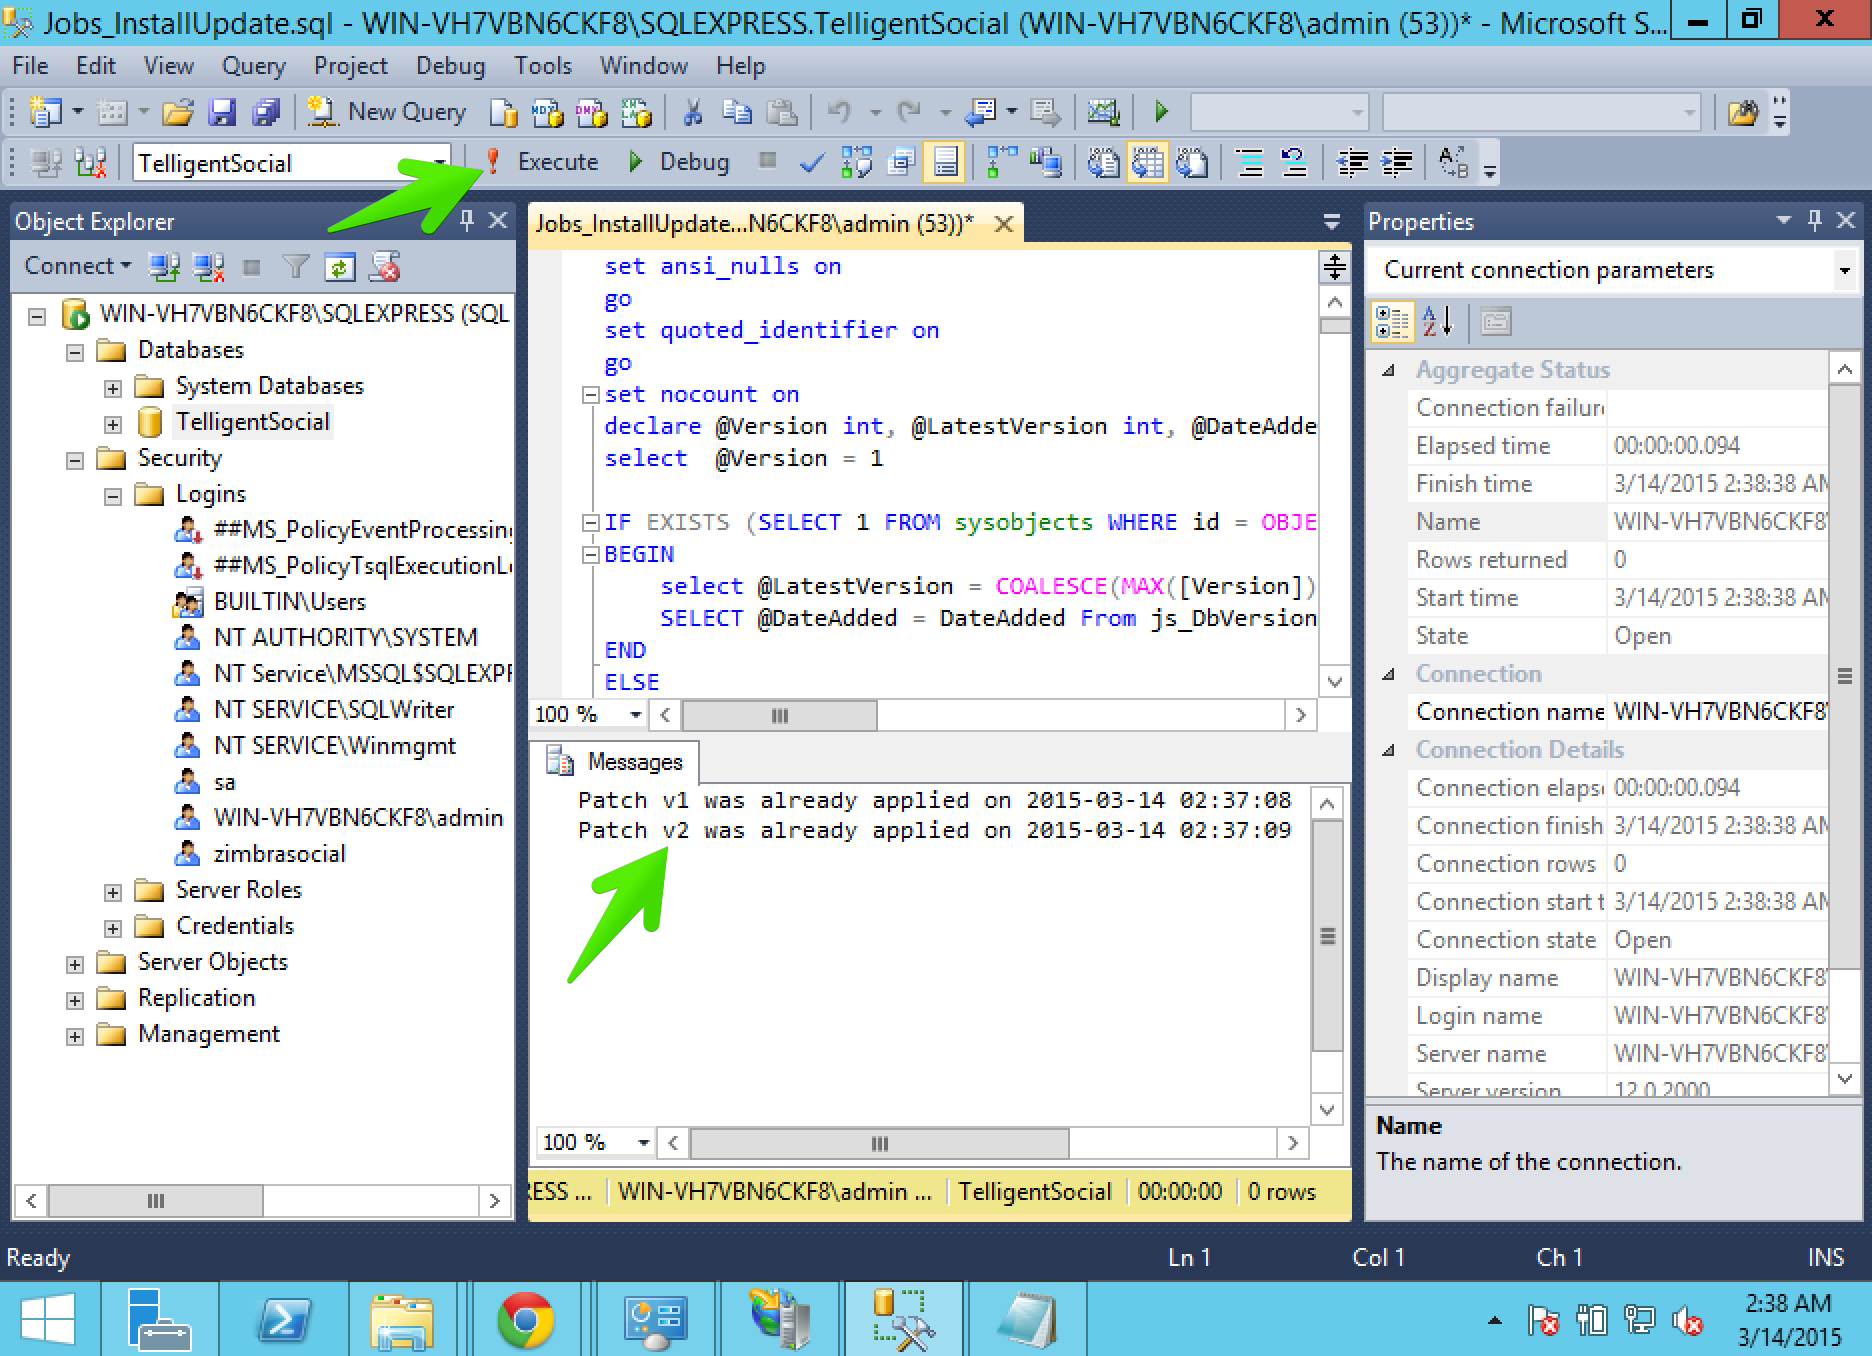Screen dimensions: 1872x1356
Task: Expand the System Databases folder
Action: pos(113,388)
